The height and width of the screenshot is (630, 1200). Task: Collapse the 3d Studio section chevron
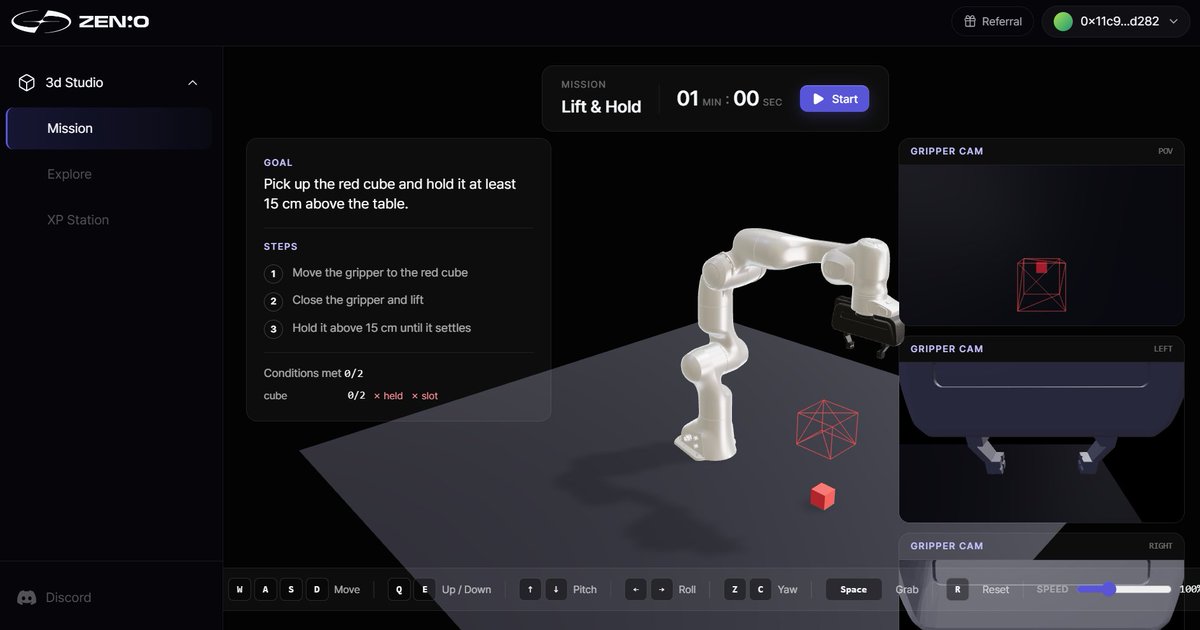193,83
